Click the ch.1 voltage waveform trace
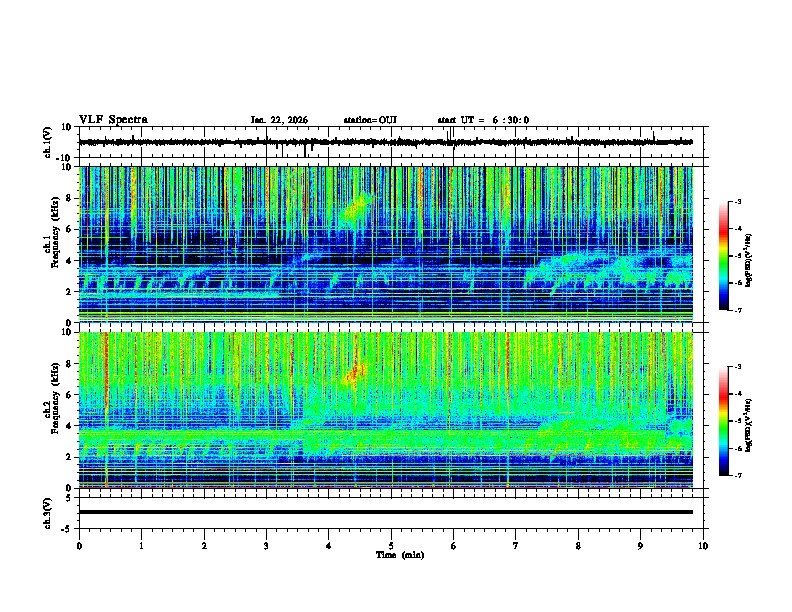 [x=386, y=142]
